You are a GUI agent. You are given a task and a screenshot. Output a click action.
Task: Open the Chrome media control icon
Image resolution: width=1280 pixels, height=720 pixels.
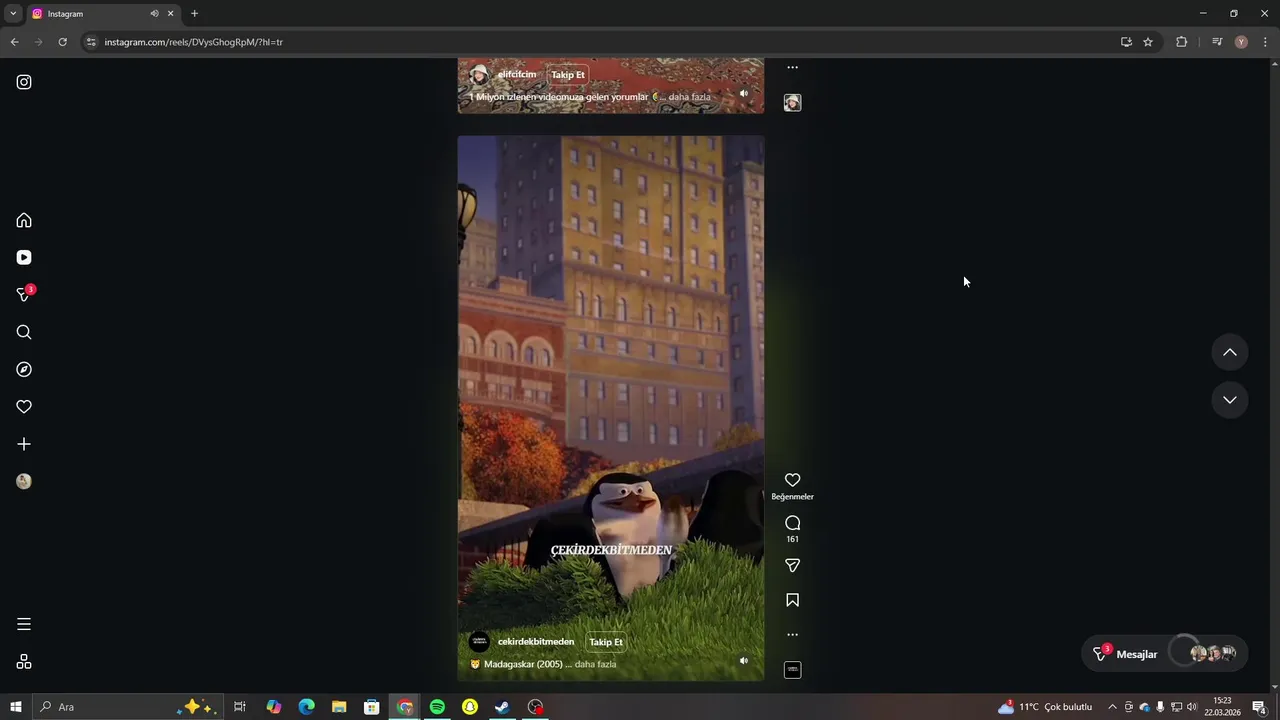(1217, 42)
